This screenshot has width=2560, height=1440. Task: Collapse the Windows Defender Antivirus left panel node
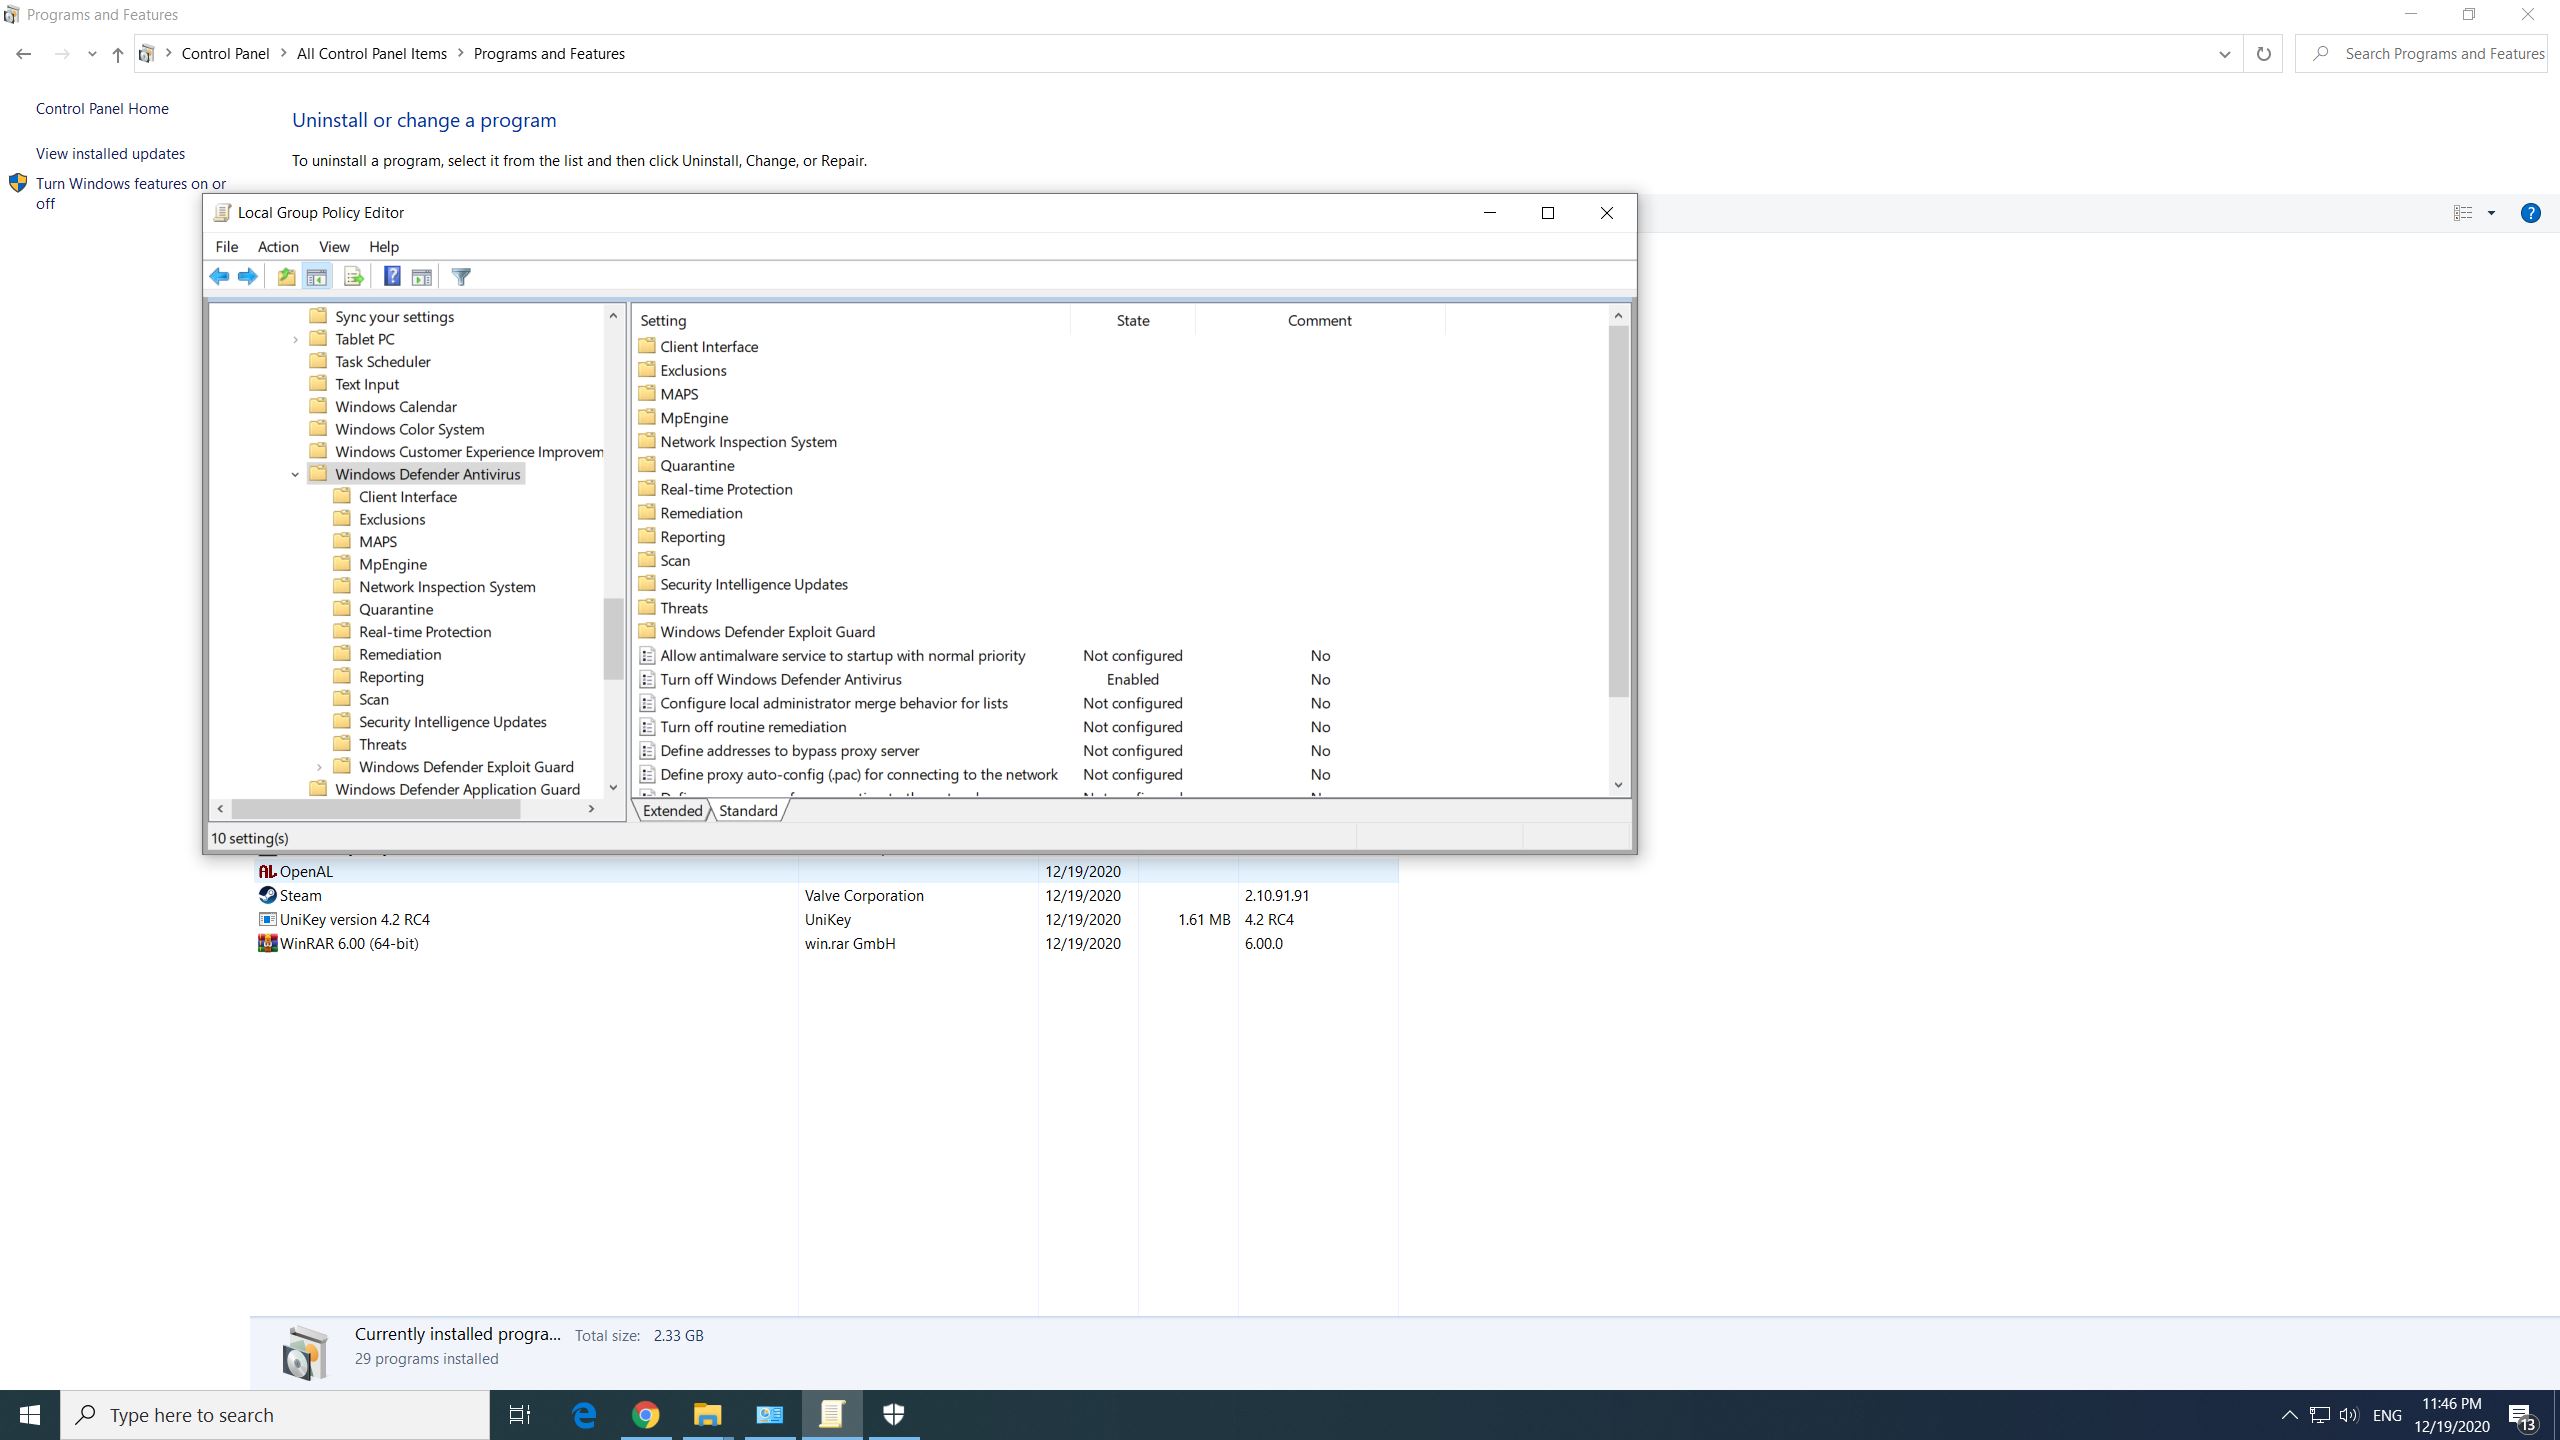point(294,473)
